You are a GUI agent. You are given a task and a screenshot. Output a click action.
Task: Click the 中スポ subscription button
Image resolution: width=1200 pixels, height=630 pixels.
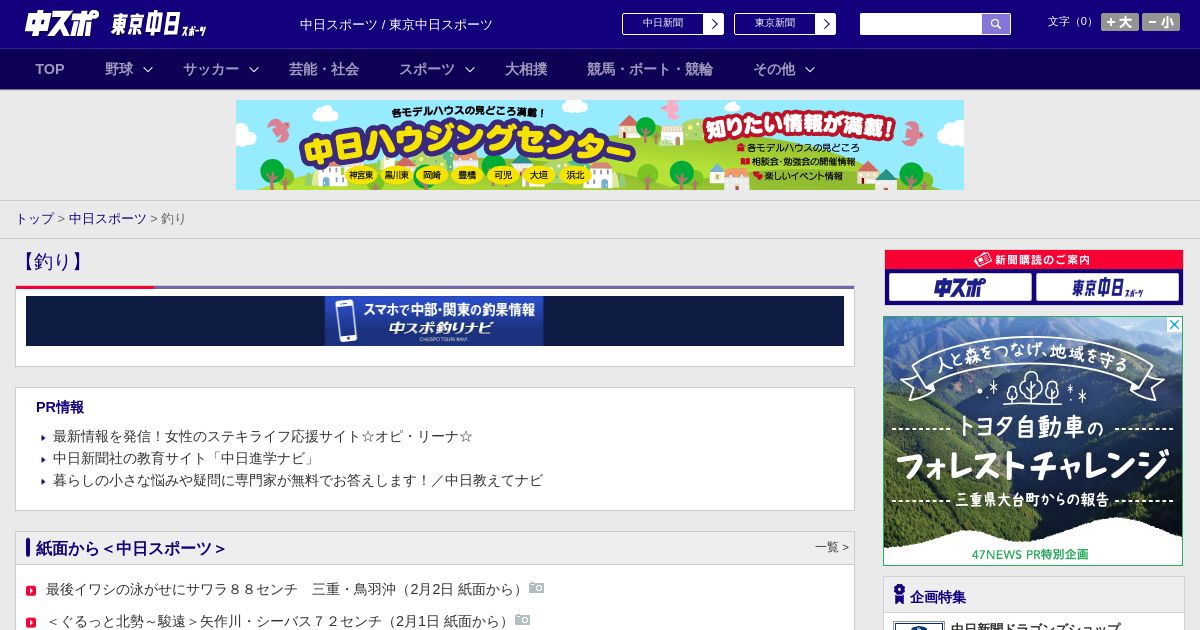pos(960,287)
